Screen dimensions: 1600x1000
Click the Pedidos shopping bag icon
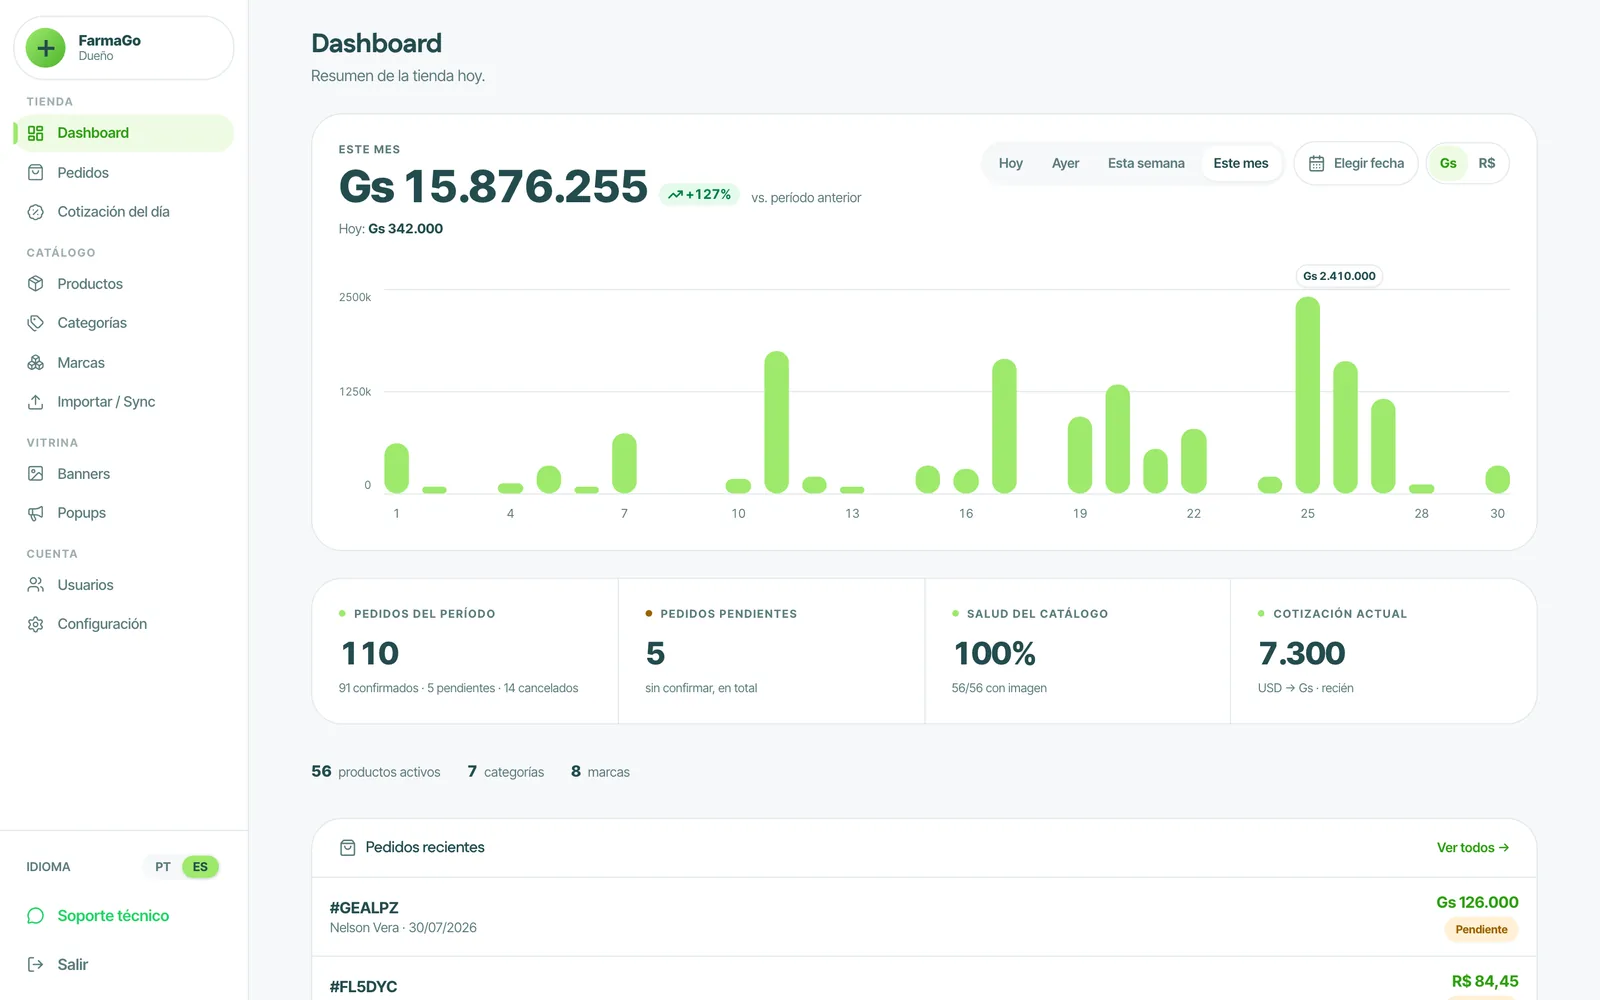36,173
